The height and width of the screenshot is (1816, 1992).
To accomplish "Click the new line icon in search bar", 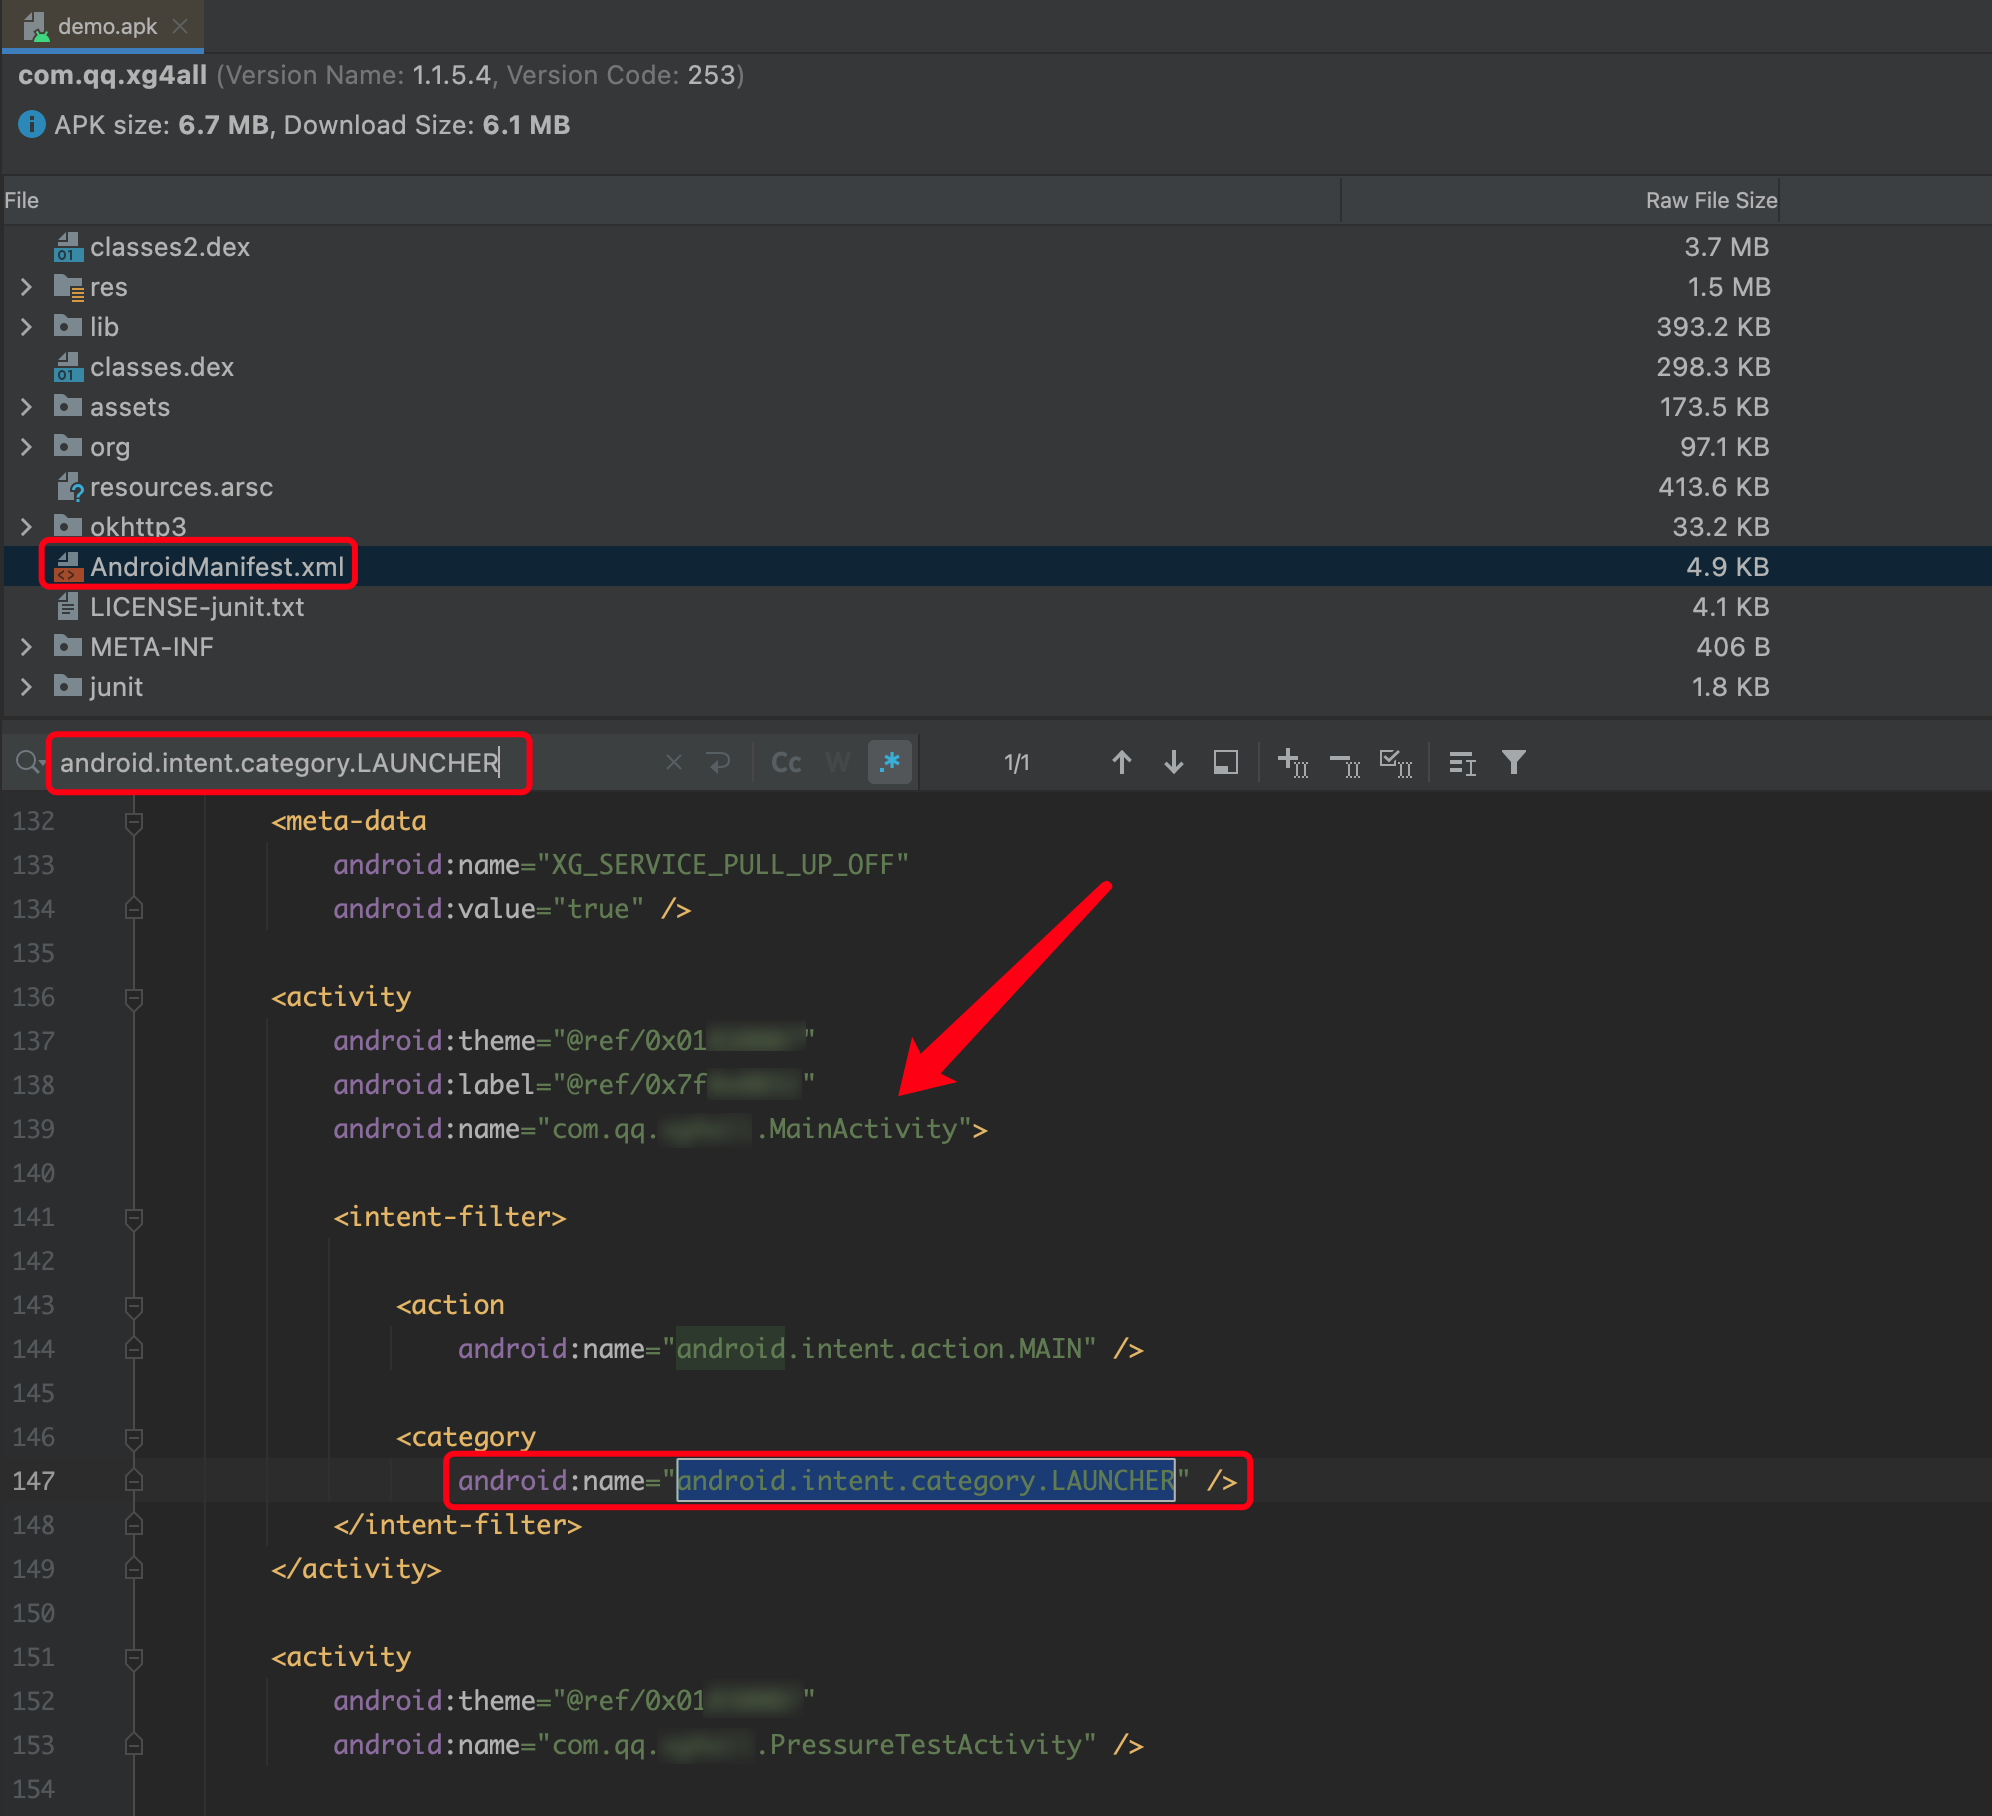I will coord(719,763).
